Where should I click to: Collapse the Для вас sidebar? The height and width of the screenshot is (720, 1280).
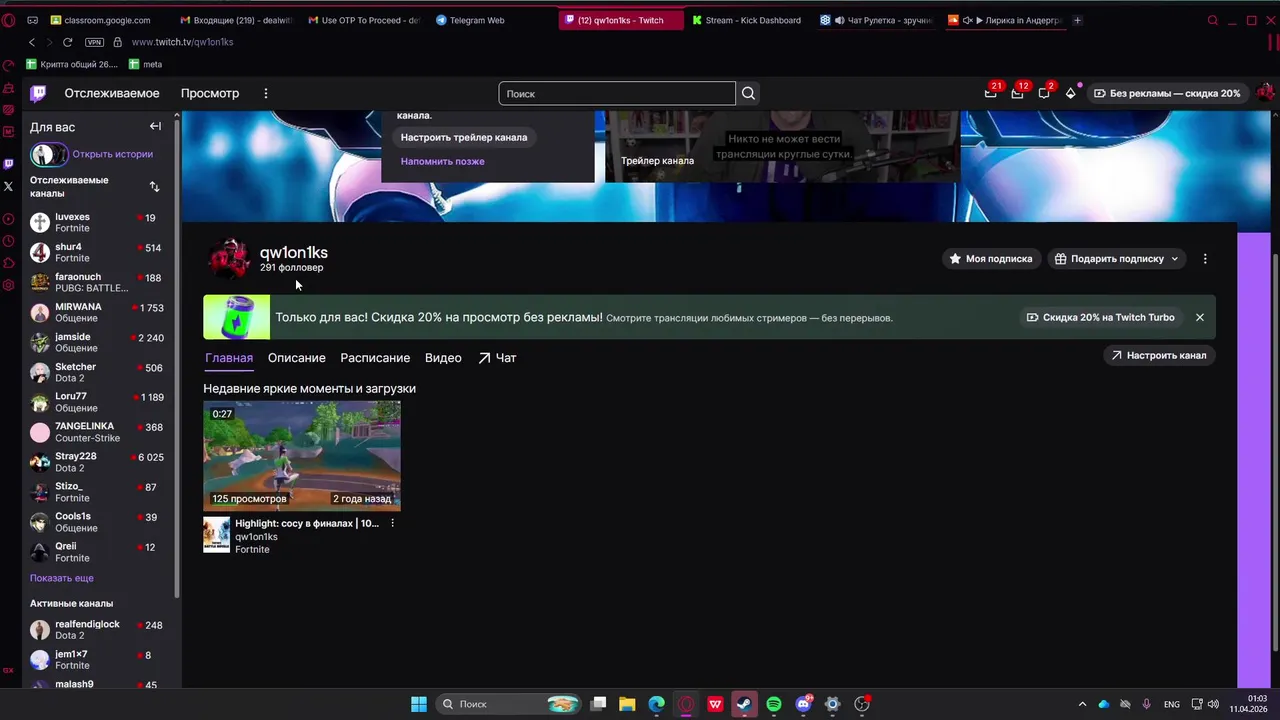click(155, 127)
